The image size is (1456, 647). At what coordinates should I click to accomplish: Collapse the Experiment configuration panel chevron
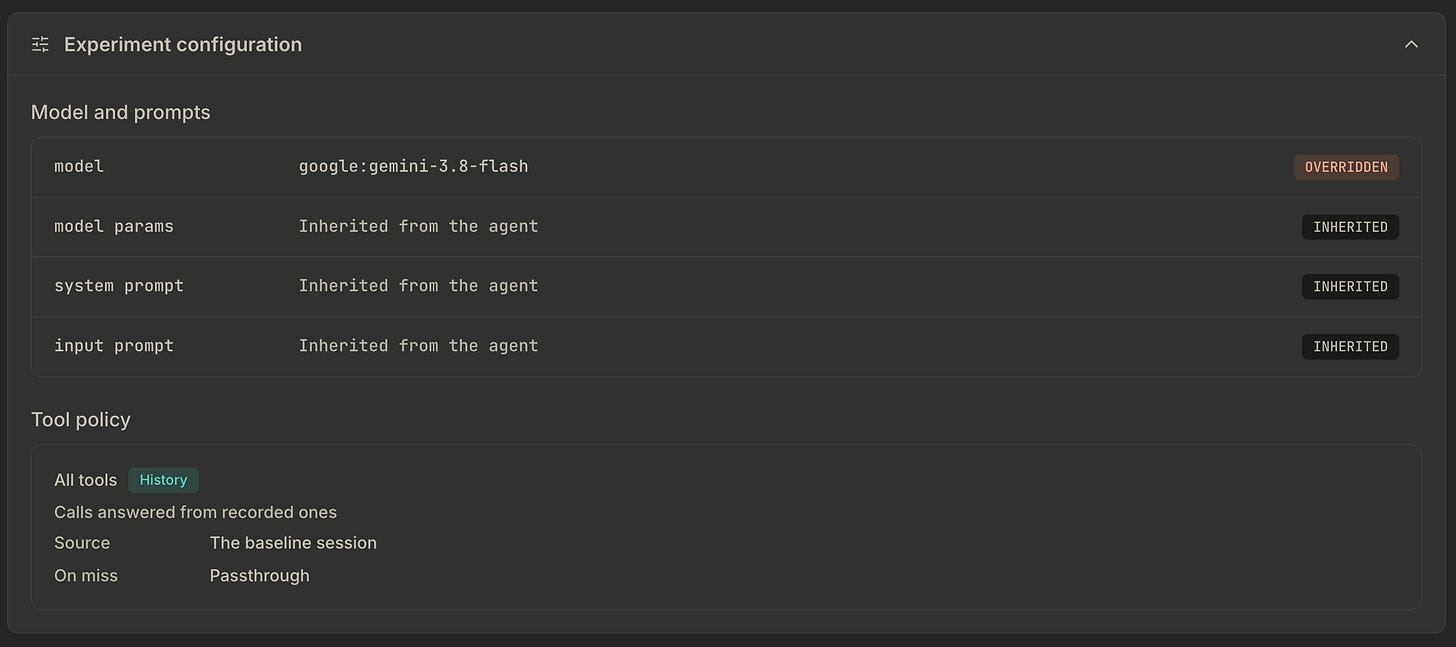pos(1411,44)
